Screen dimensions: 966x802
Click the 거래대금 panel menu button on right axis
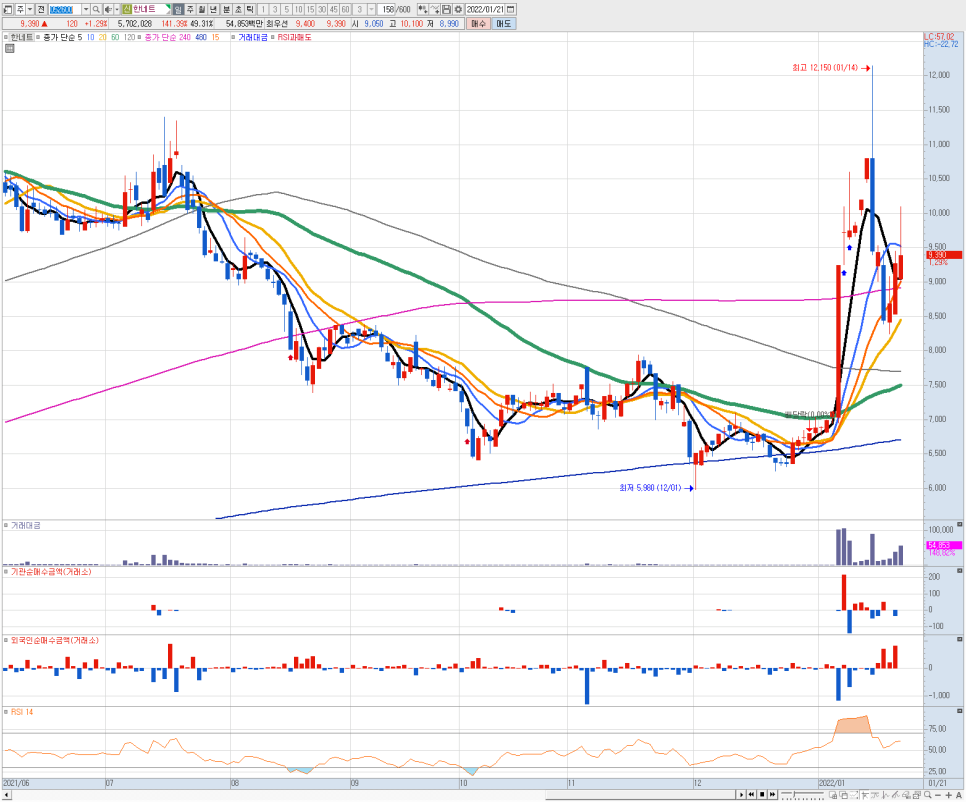point(959,525)
